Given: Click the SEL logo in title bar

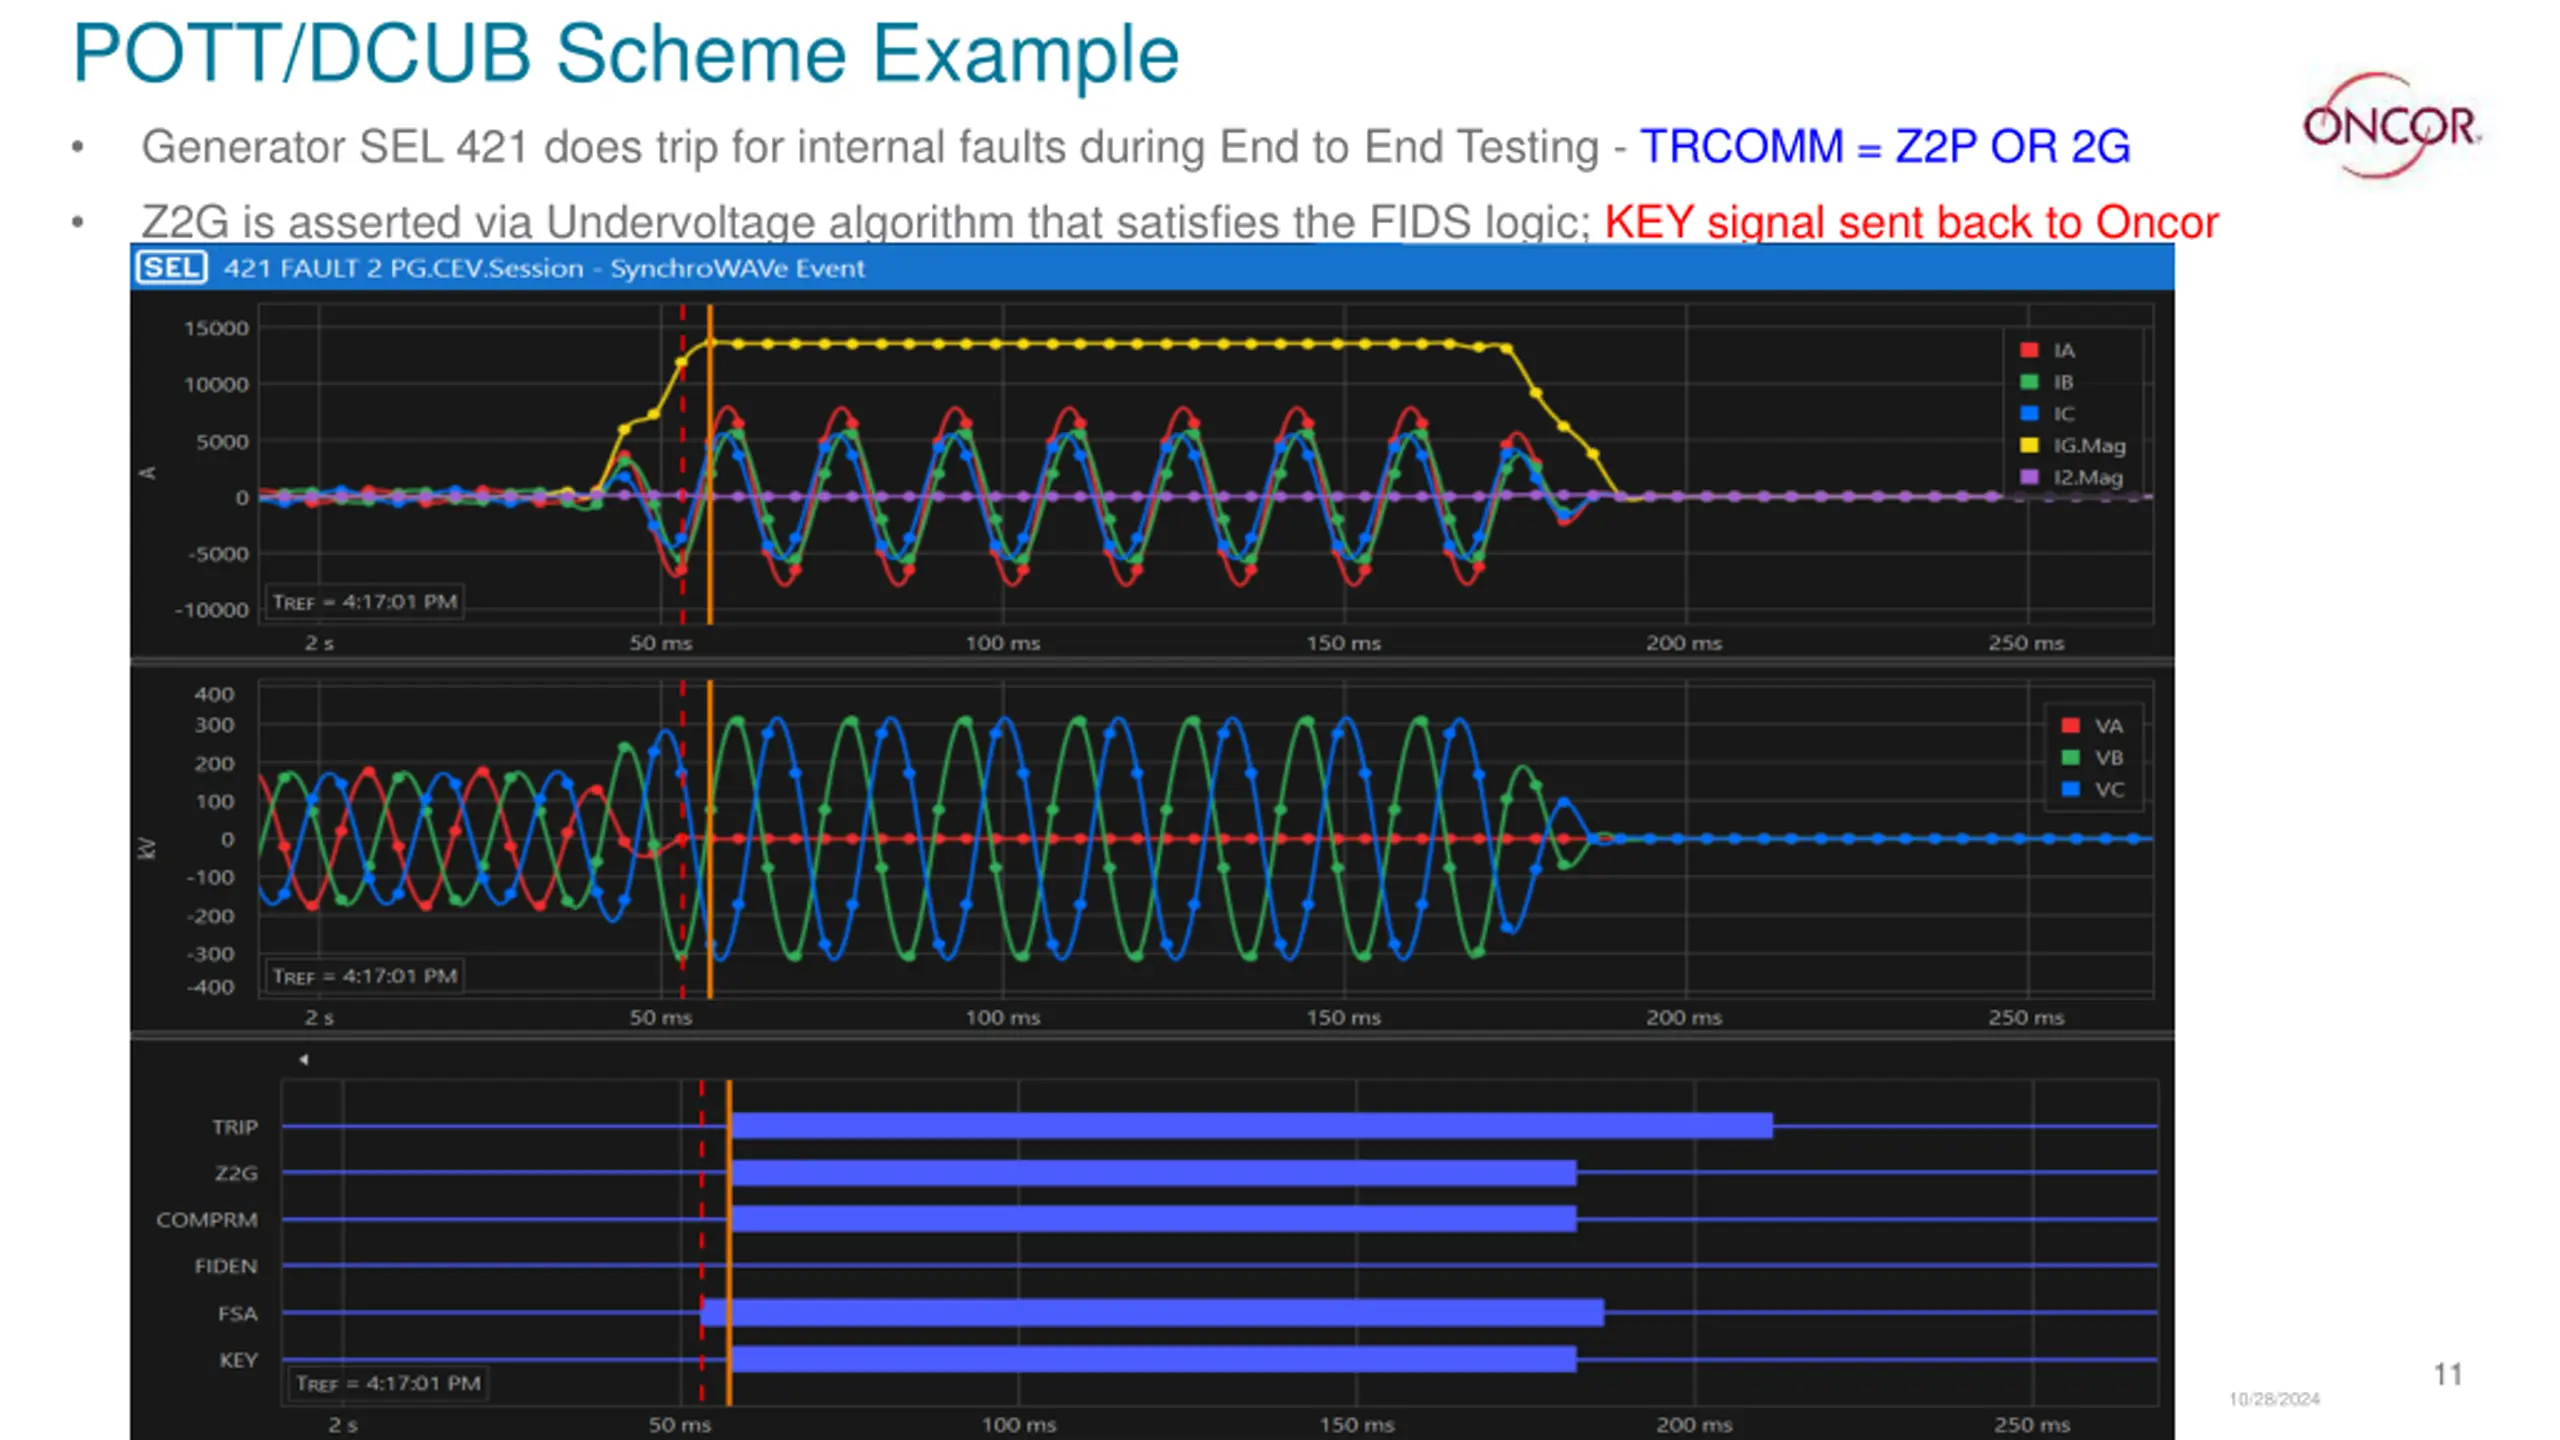Looking at the screenshot, I should tap(171, 268).
